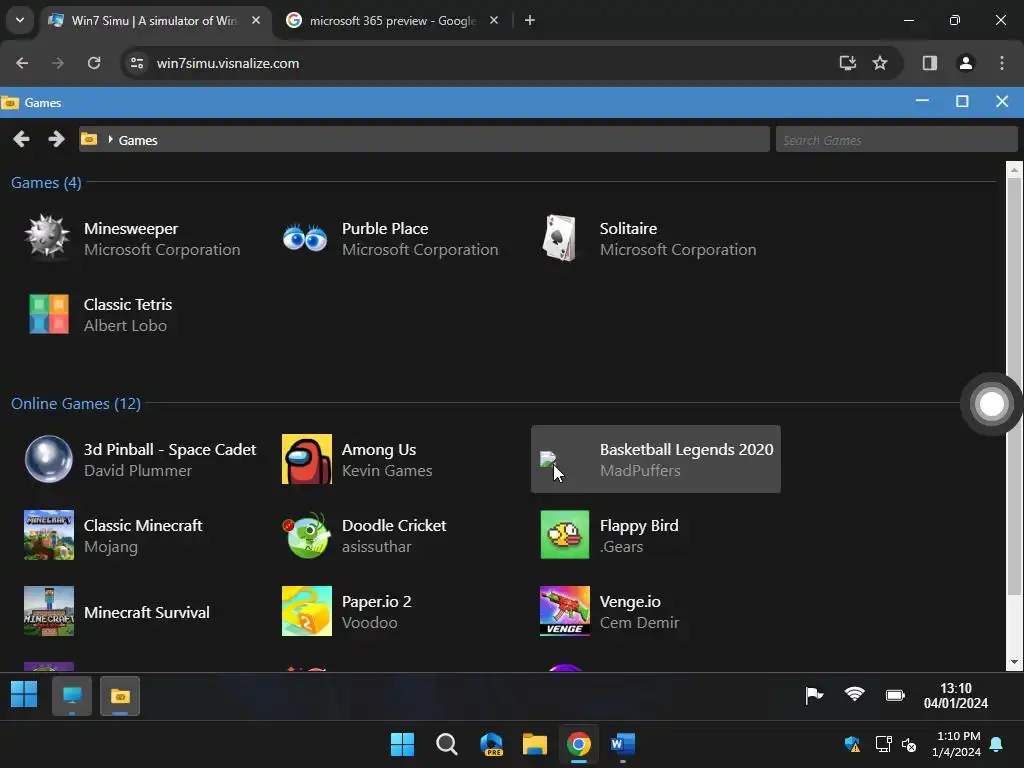Open the Classic Minecraft thumbnail icon

pos(49,535)
